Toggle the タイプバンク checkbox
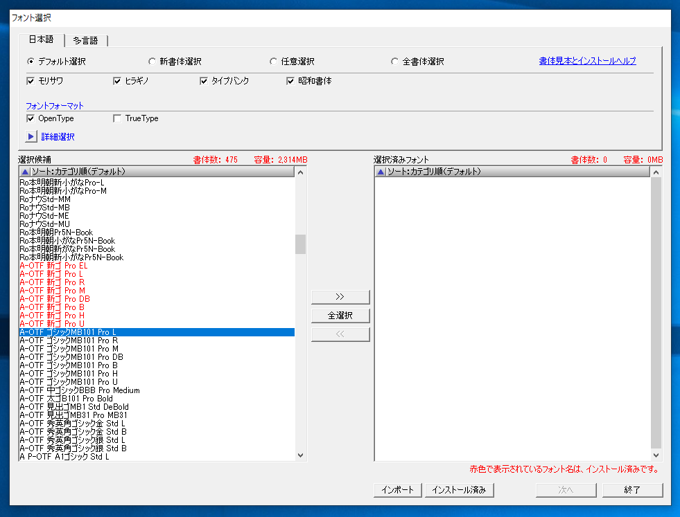The height and width of the screenshot is (517, 680). 203,81
